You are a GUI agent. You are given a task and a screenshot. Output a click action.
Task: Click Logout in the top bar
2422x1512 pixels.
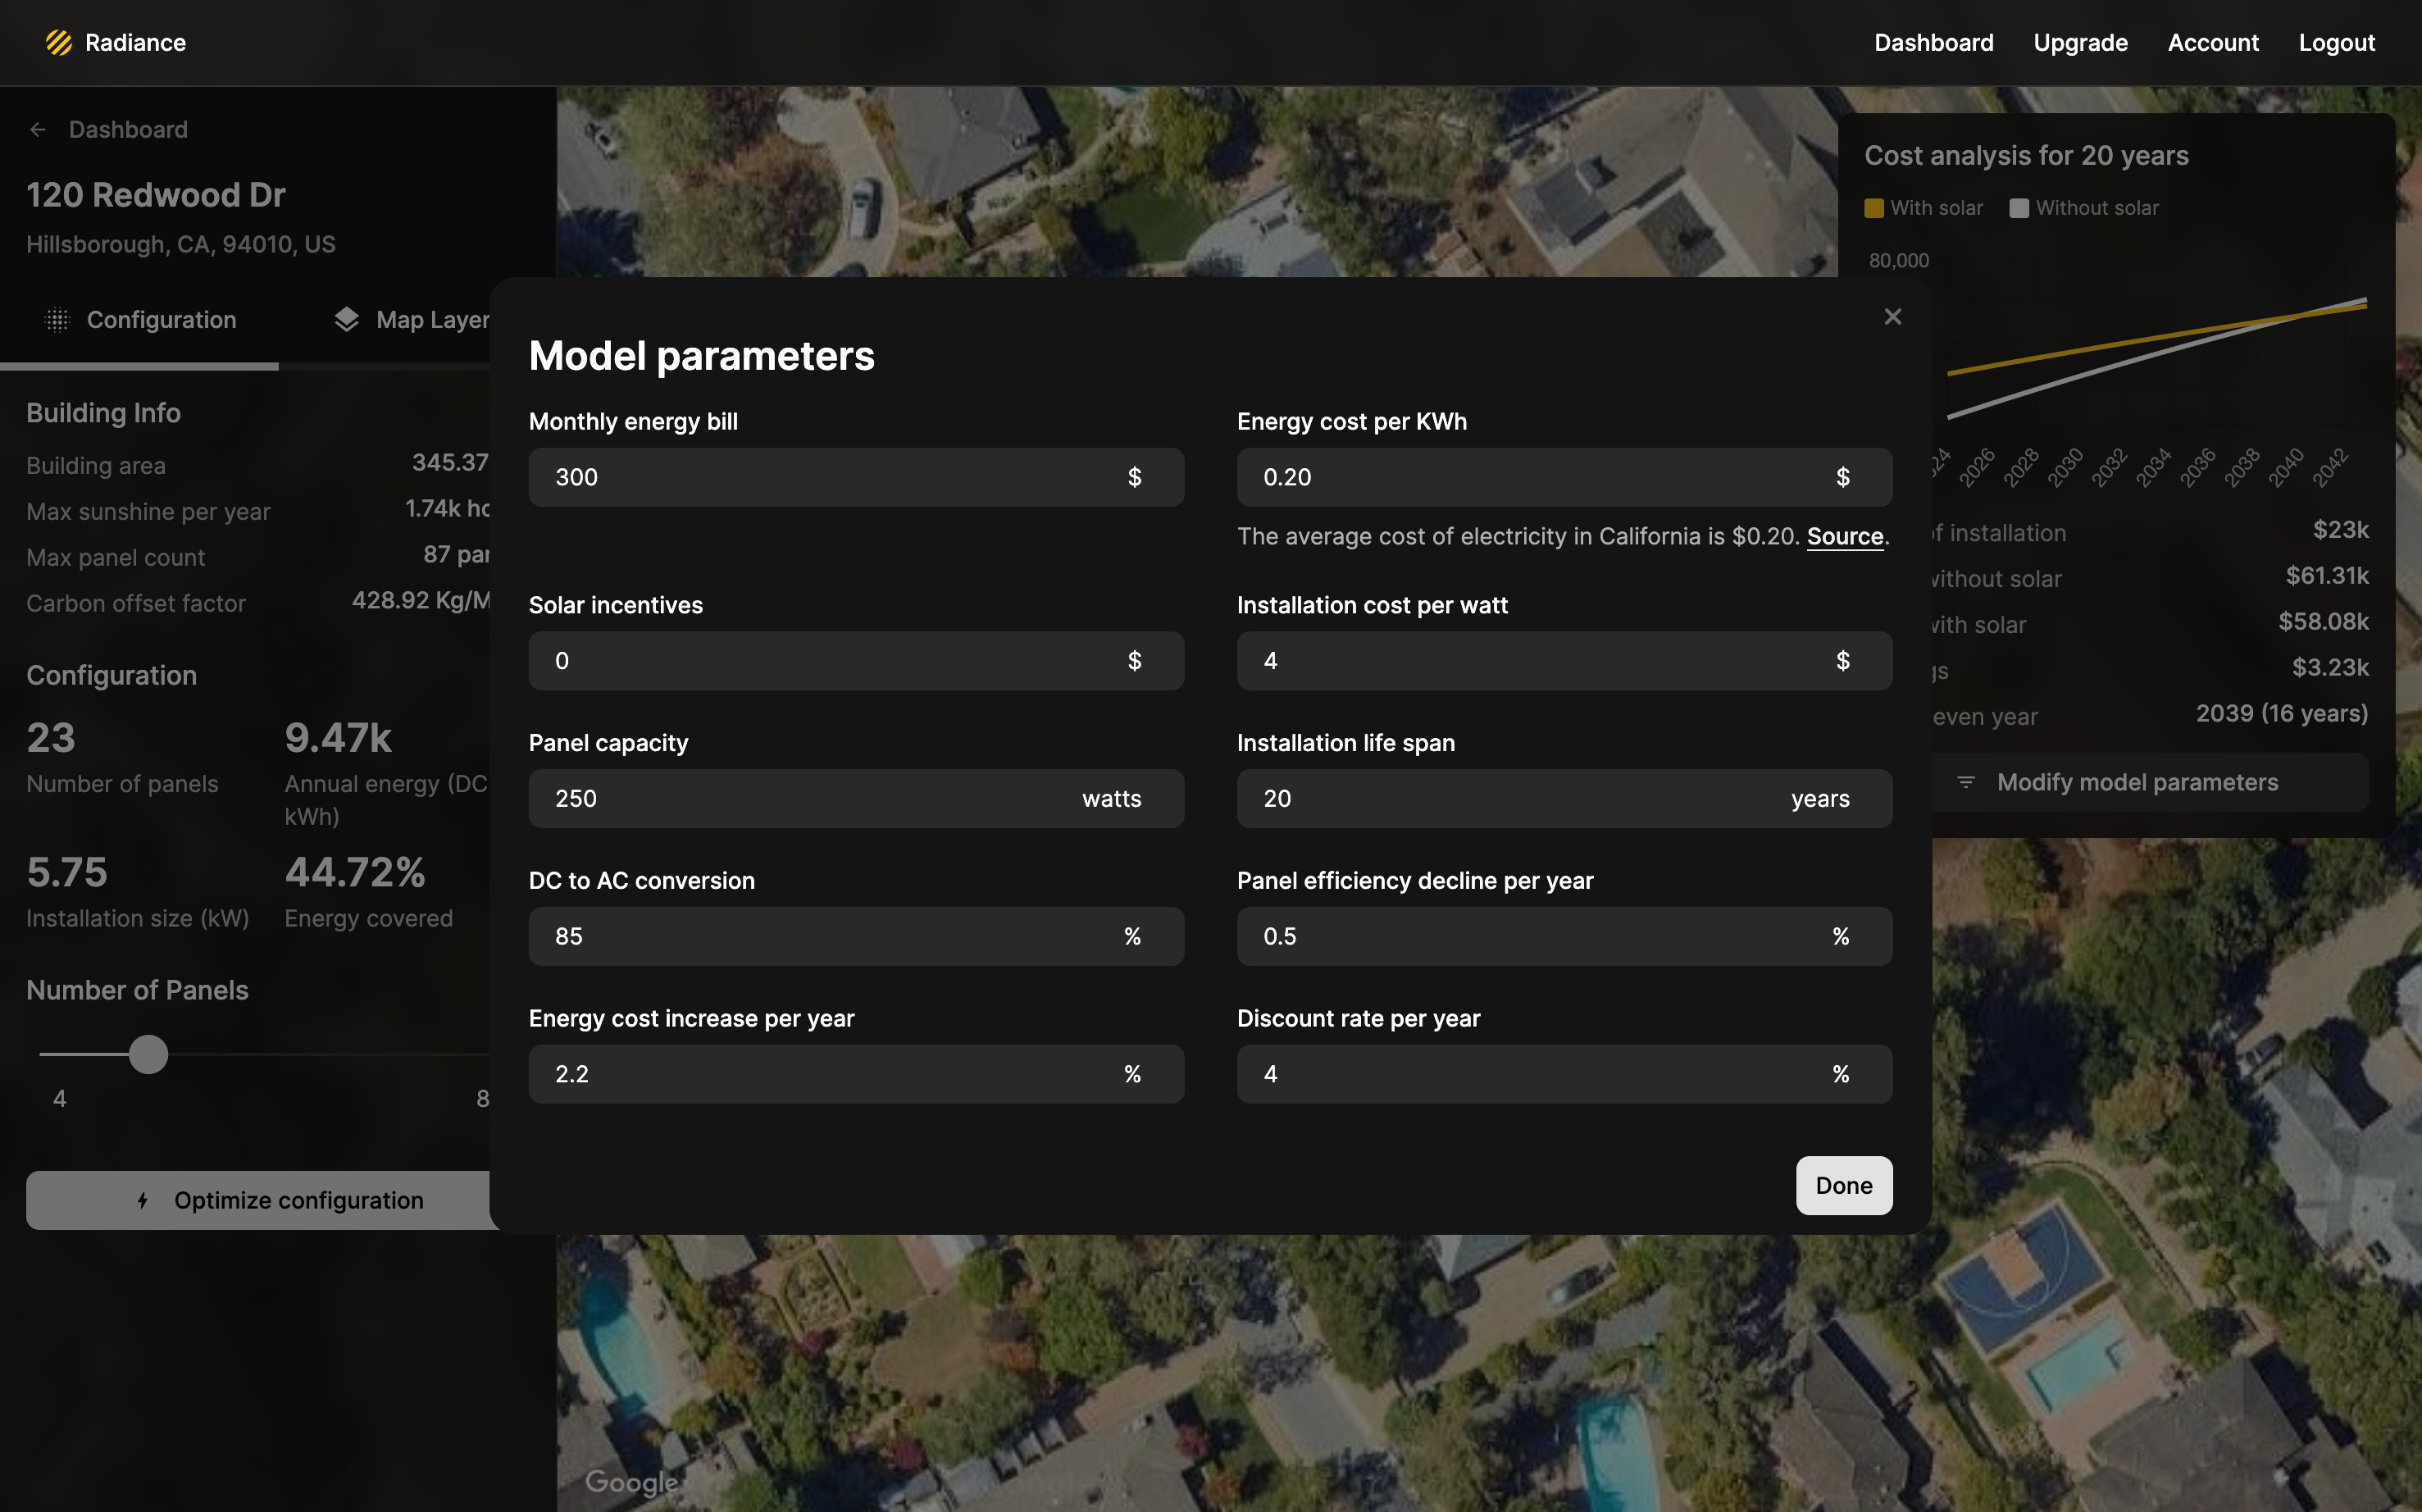pyautogui.click(x=2336, y=43)
